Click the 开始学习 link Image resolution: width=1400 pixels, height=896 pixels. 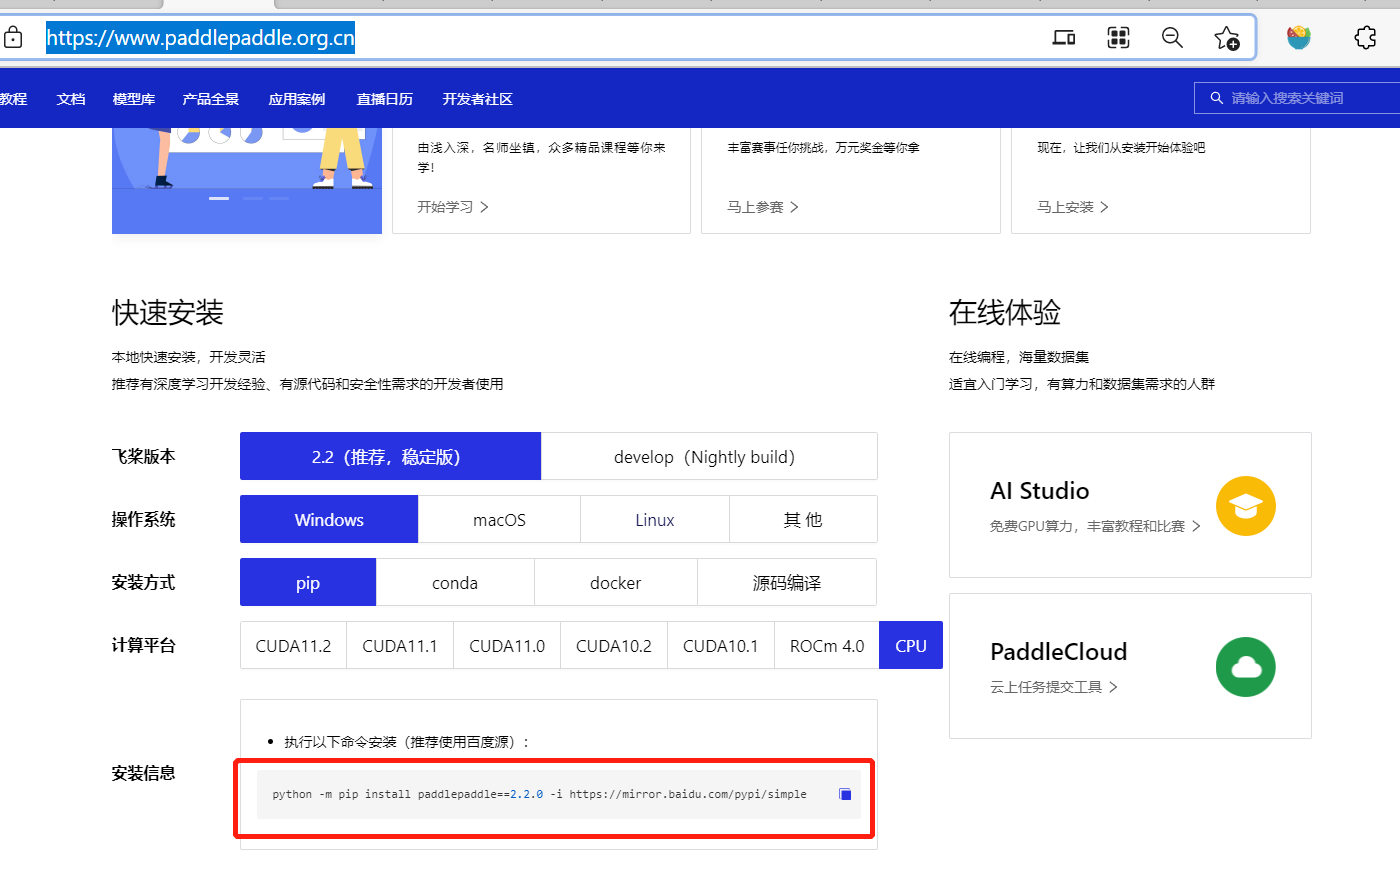tap(453, 207)
